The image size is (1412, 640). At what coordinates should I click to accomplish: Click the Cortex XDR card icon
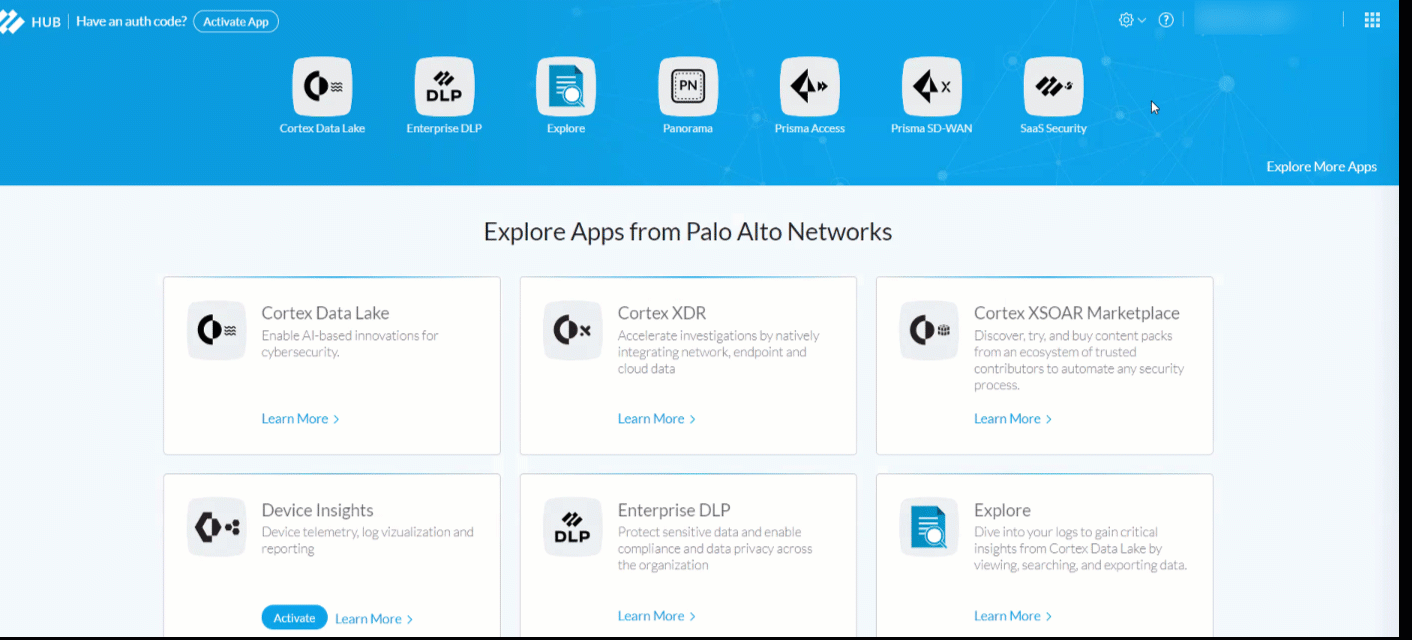click(x=573, y=331)
